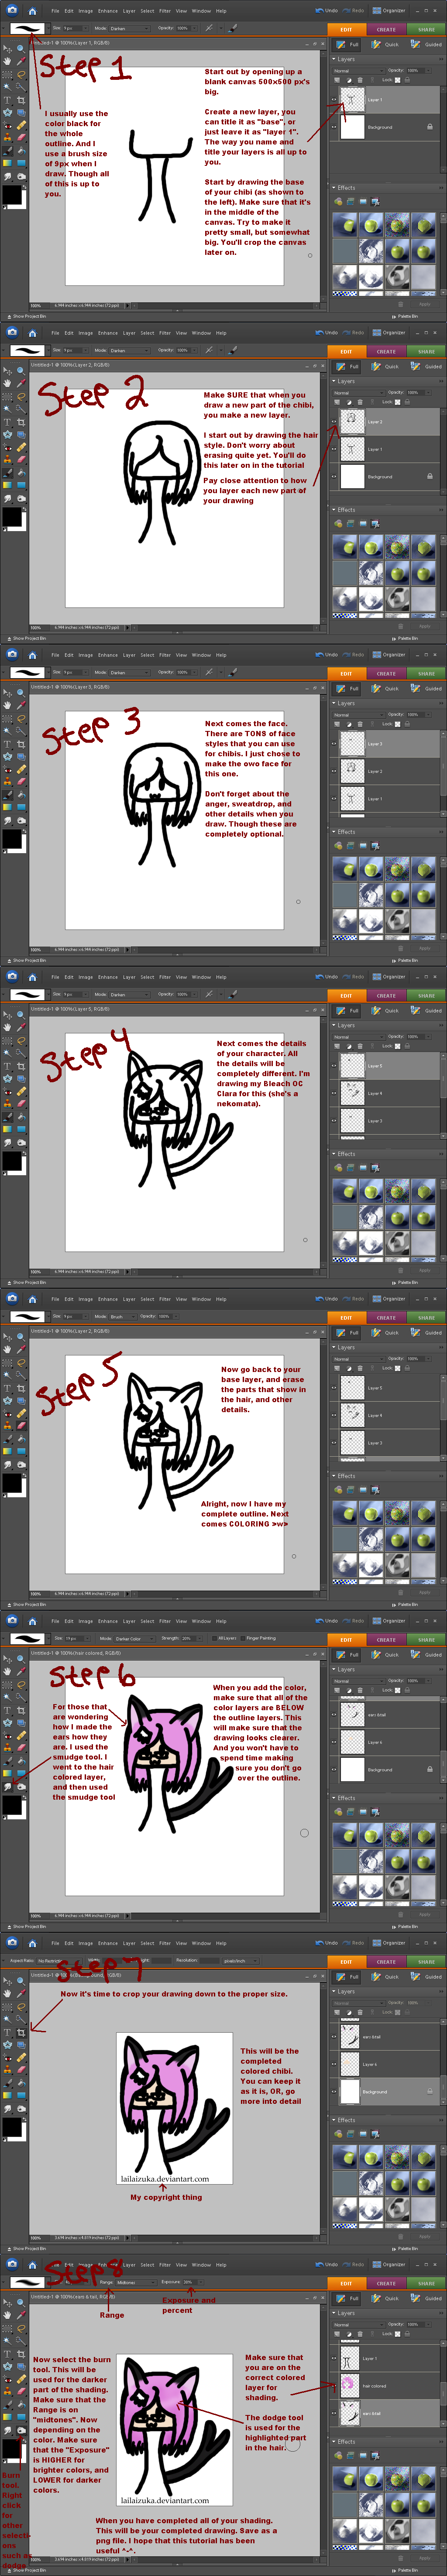The height and width of the screenshot is (2576, 447).
Task: Hide Layer 5 in Step 4 screenshot
Action: click(x=335, y=1066)
